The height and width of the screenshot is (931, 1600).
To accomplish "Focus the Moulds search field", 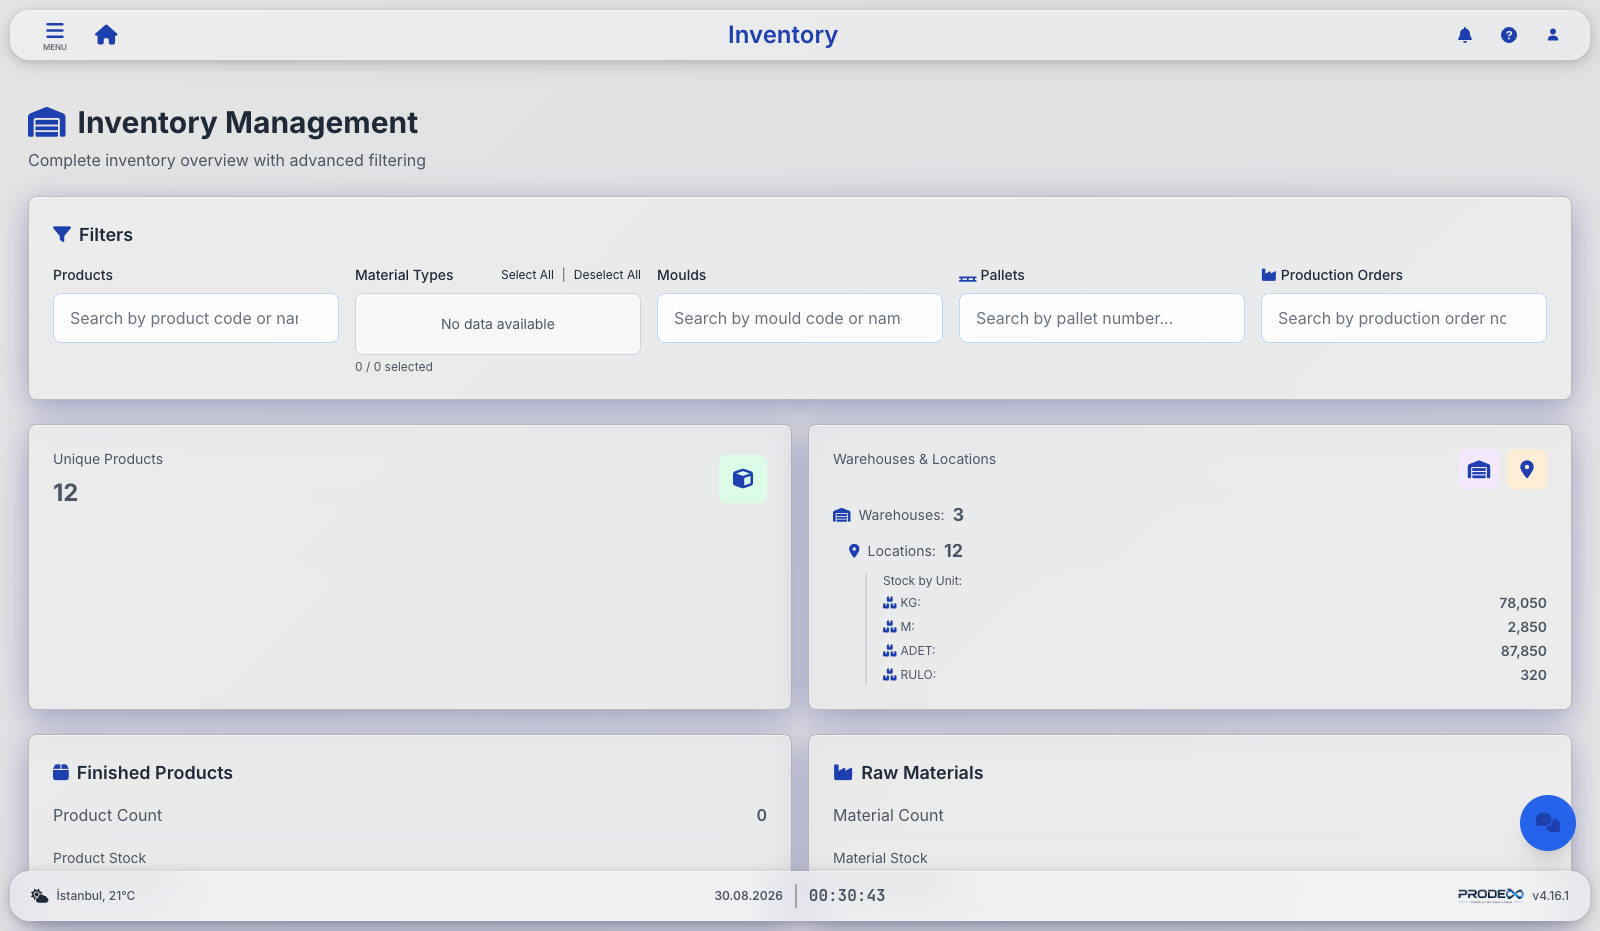I will pyautogui.click(x=800, y=318).
